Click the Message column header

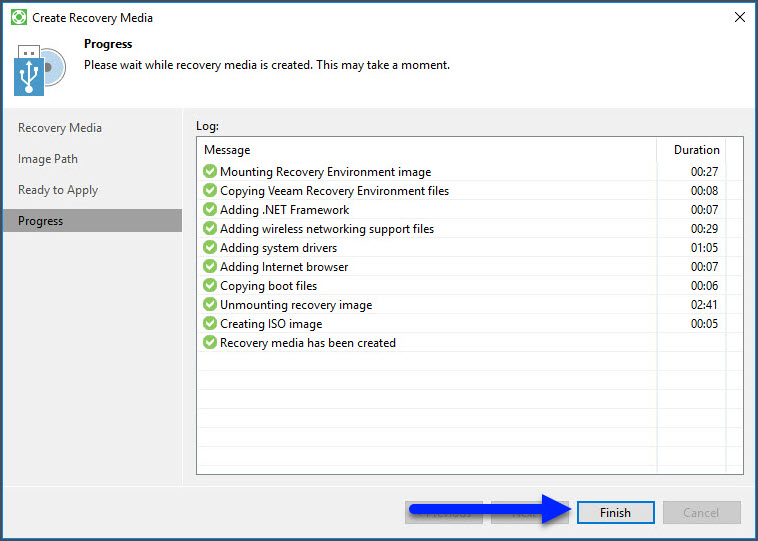[x=227, y=150]
